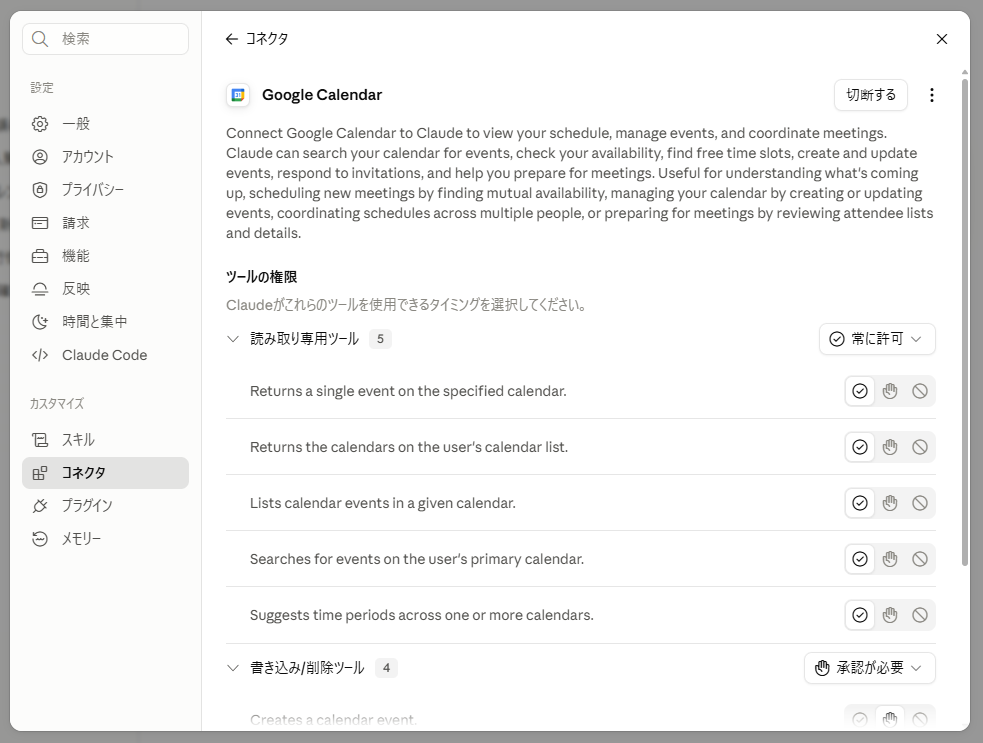This screenshot has width=983, height=743.
Task: Require approval for 'Lists calendar events'
Action: pyautogui.click(x=890, y=503)
